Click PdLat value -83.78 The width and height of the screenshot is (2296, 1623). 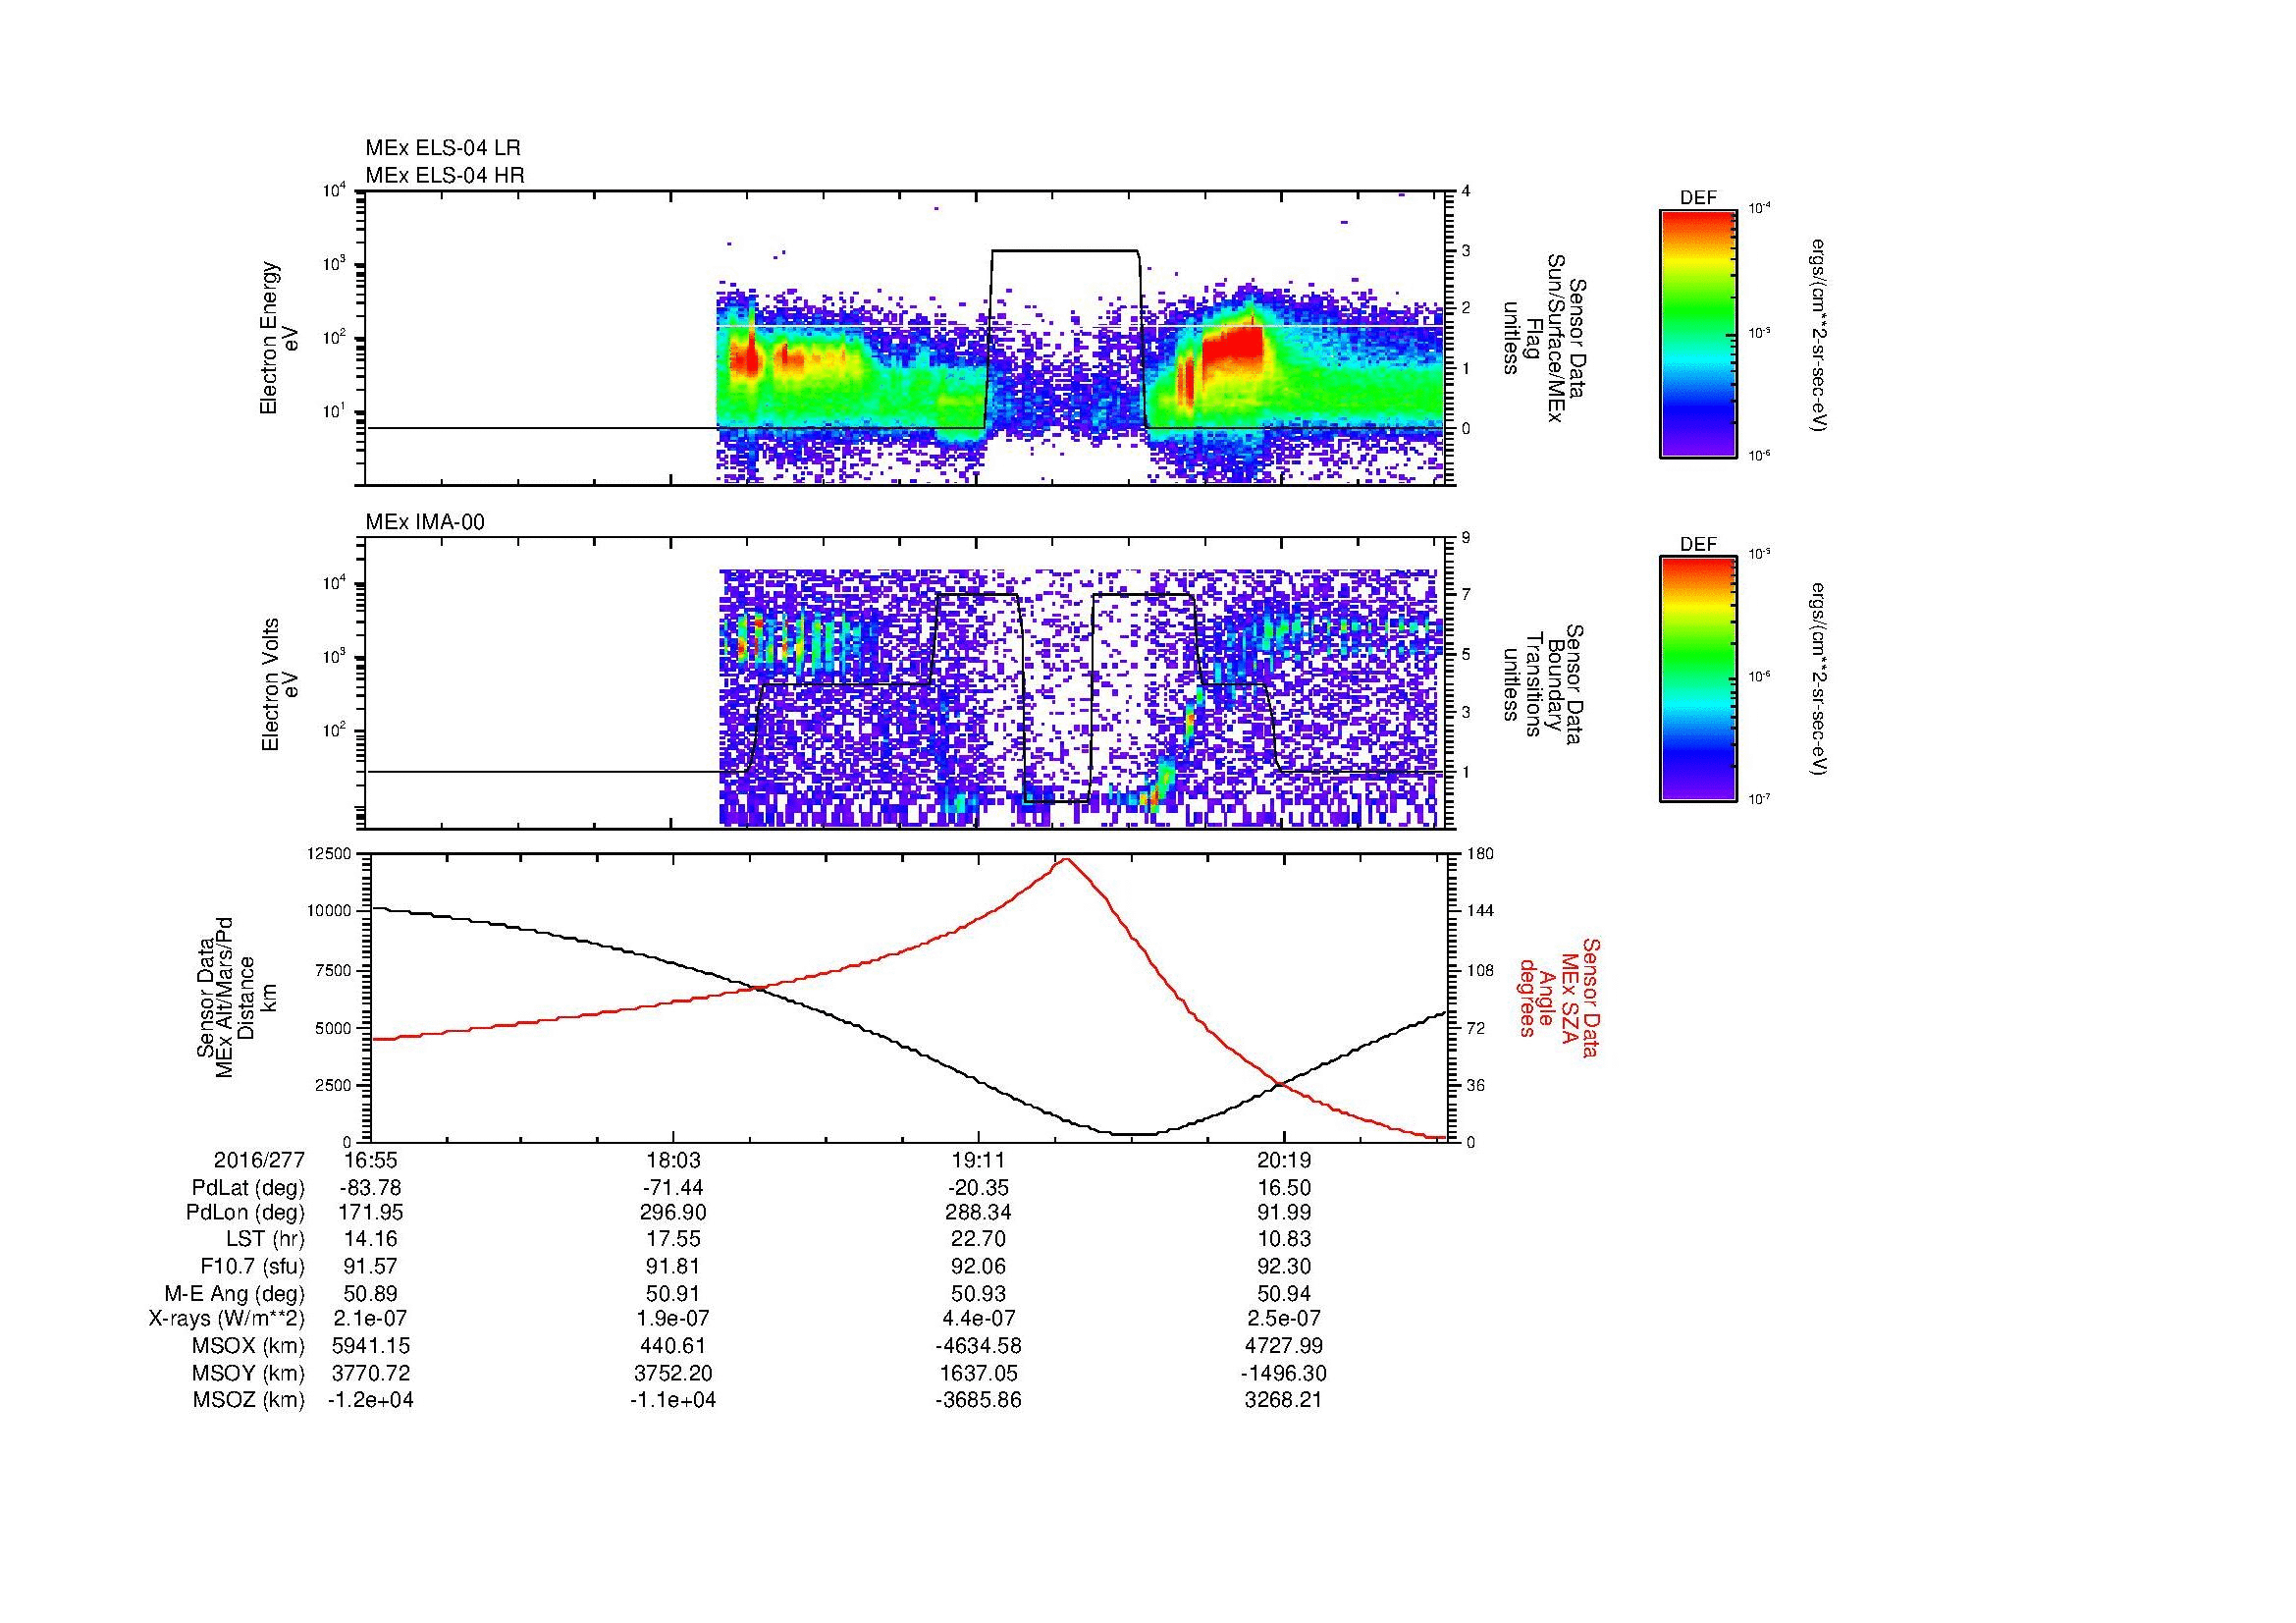(370, 1188)
